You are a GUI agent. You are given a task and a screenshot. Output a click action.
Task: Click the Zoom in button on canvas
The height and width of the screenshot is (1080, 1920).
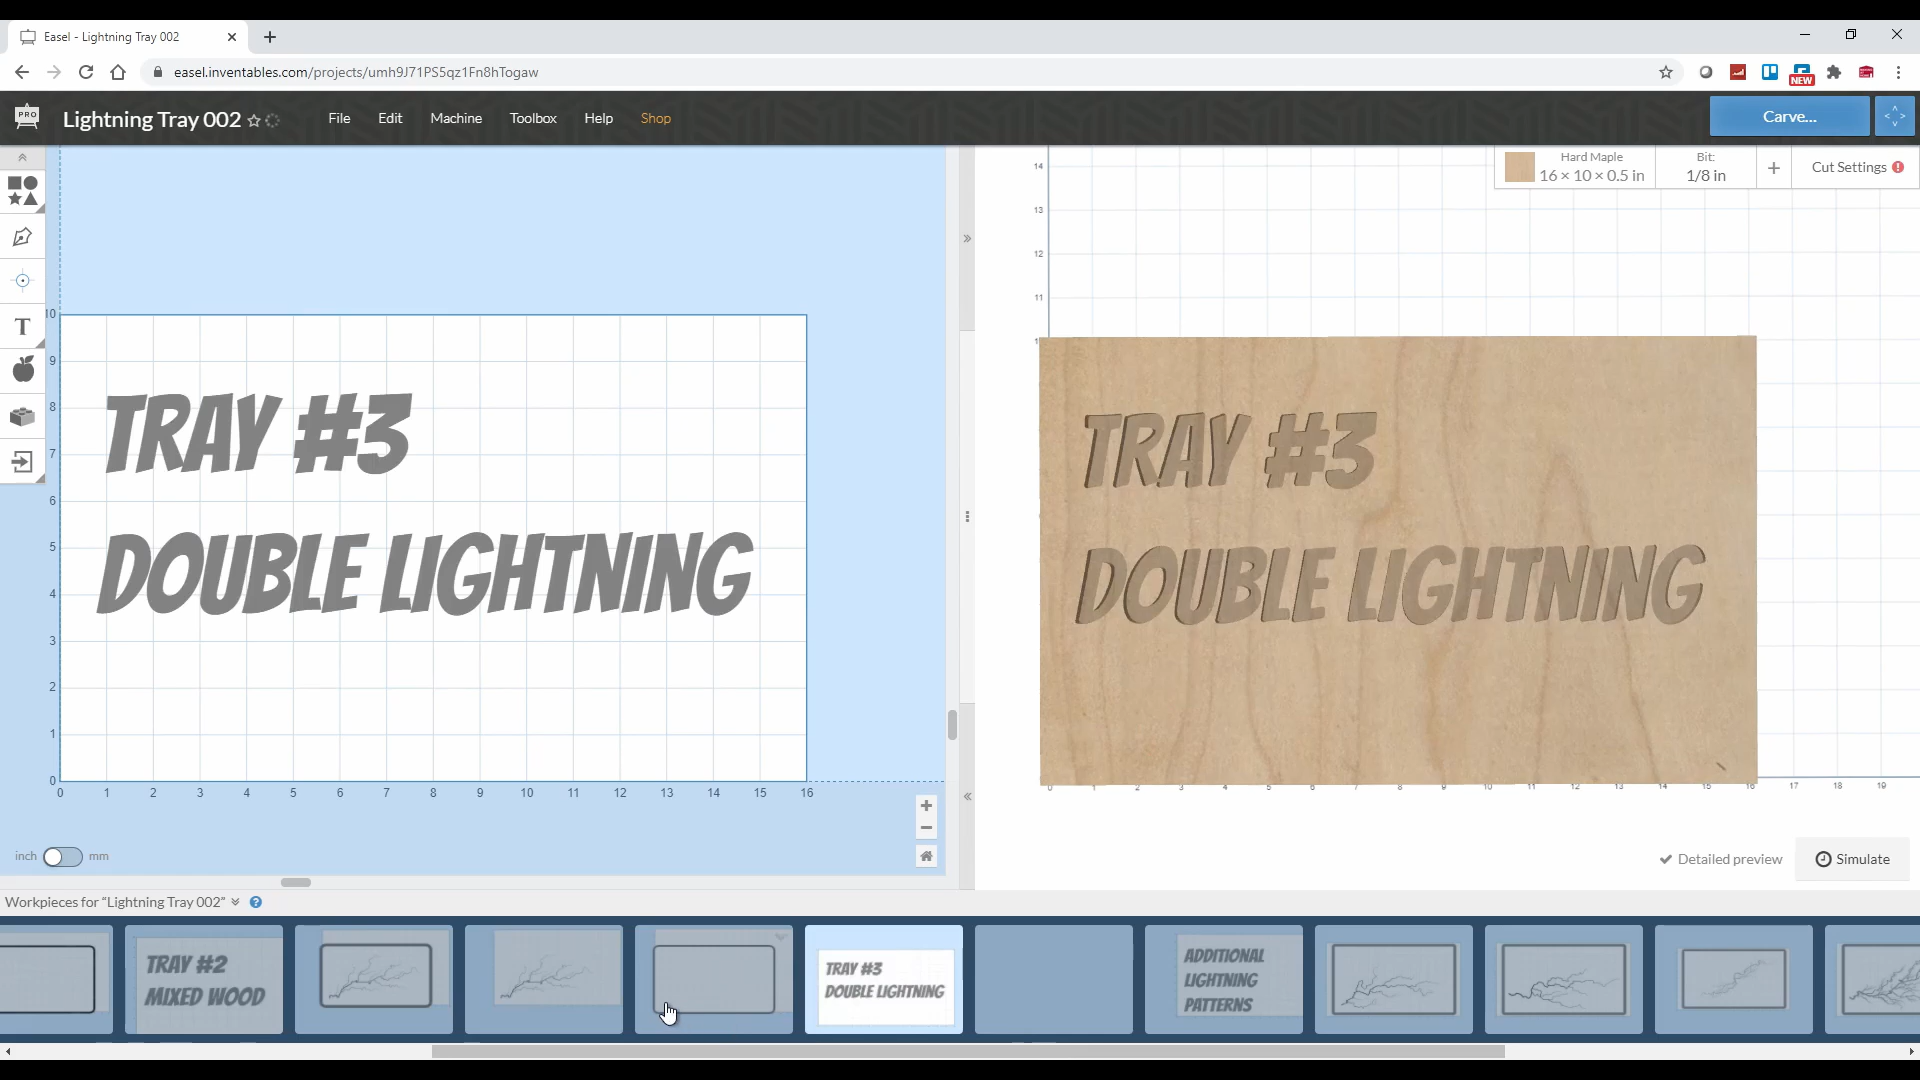(926, 806)
